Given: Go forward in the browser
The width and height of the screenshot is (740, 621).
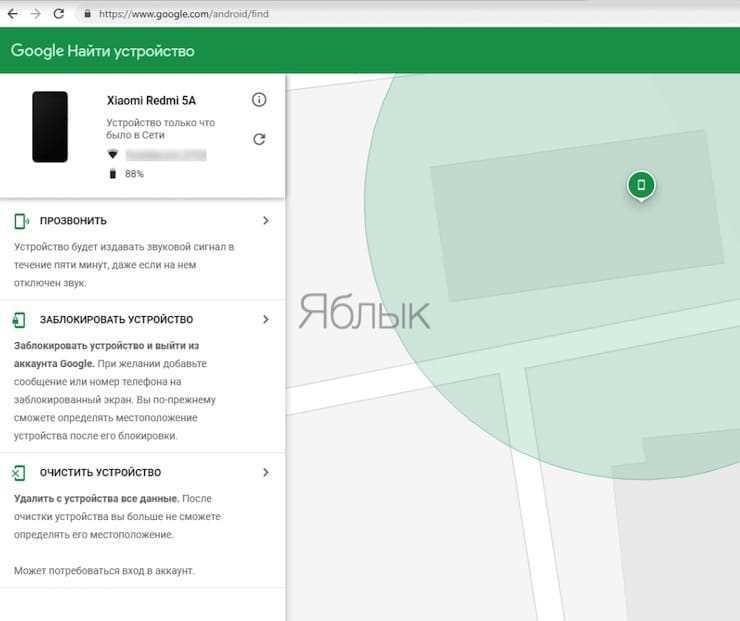Looking at the screenshot, I should pos(35,14).
